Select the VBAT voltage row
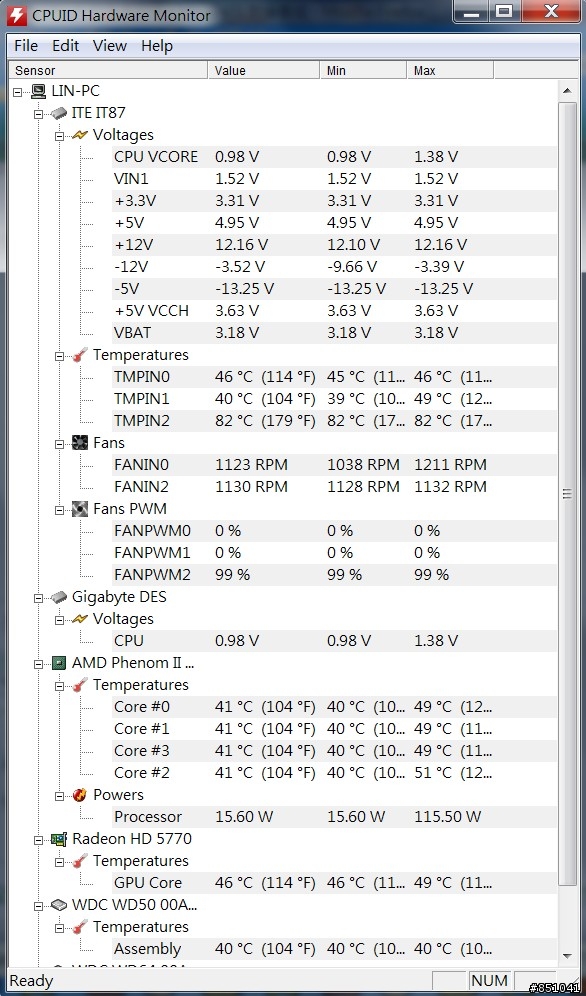The width and height of the screenshot is (586, 996). (x=335, y=333)
